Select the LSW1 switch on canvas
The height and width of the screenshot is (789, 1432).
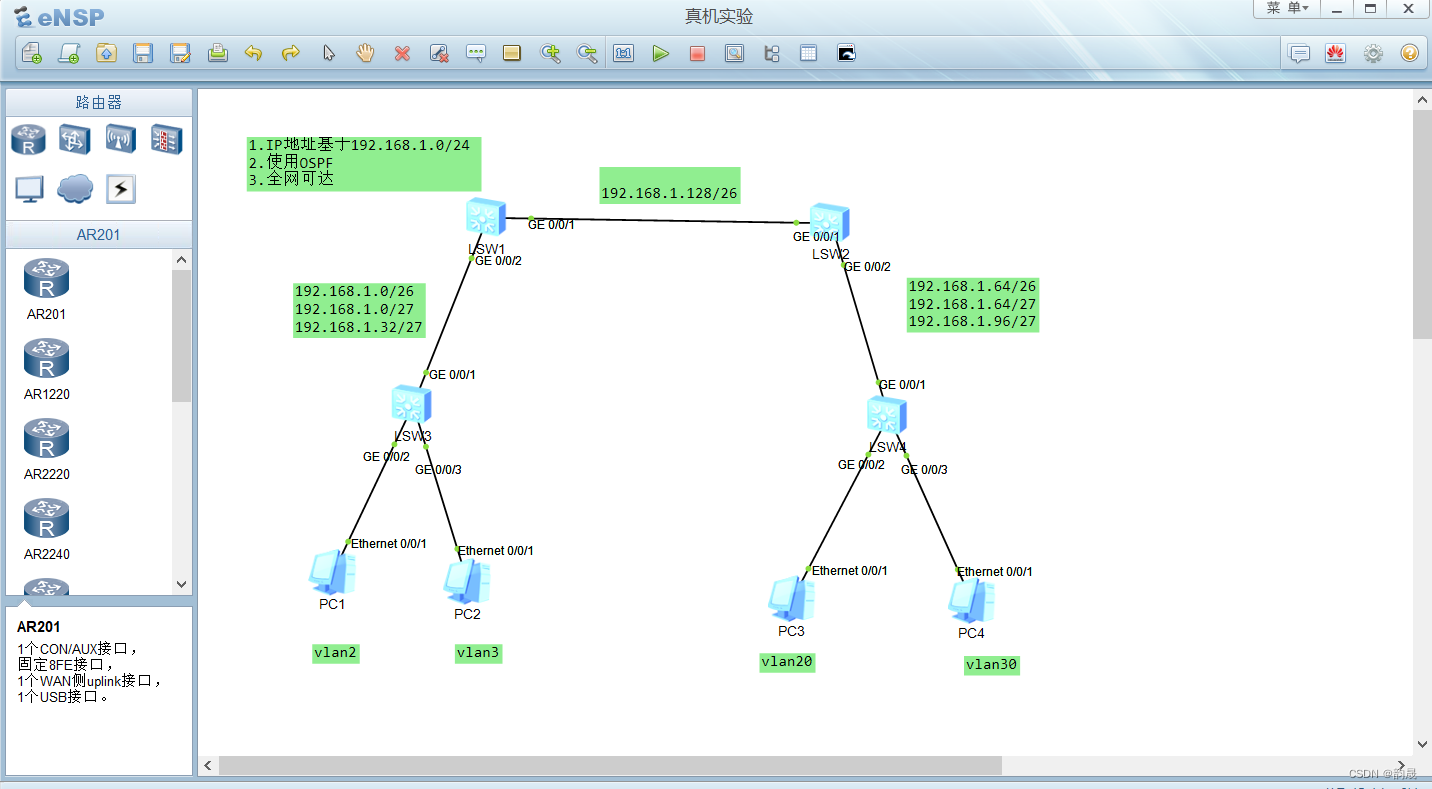[x=486, y=218]
